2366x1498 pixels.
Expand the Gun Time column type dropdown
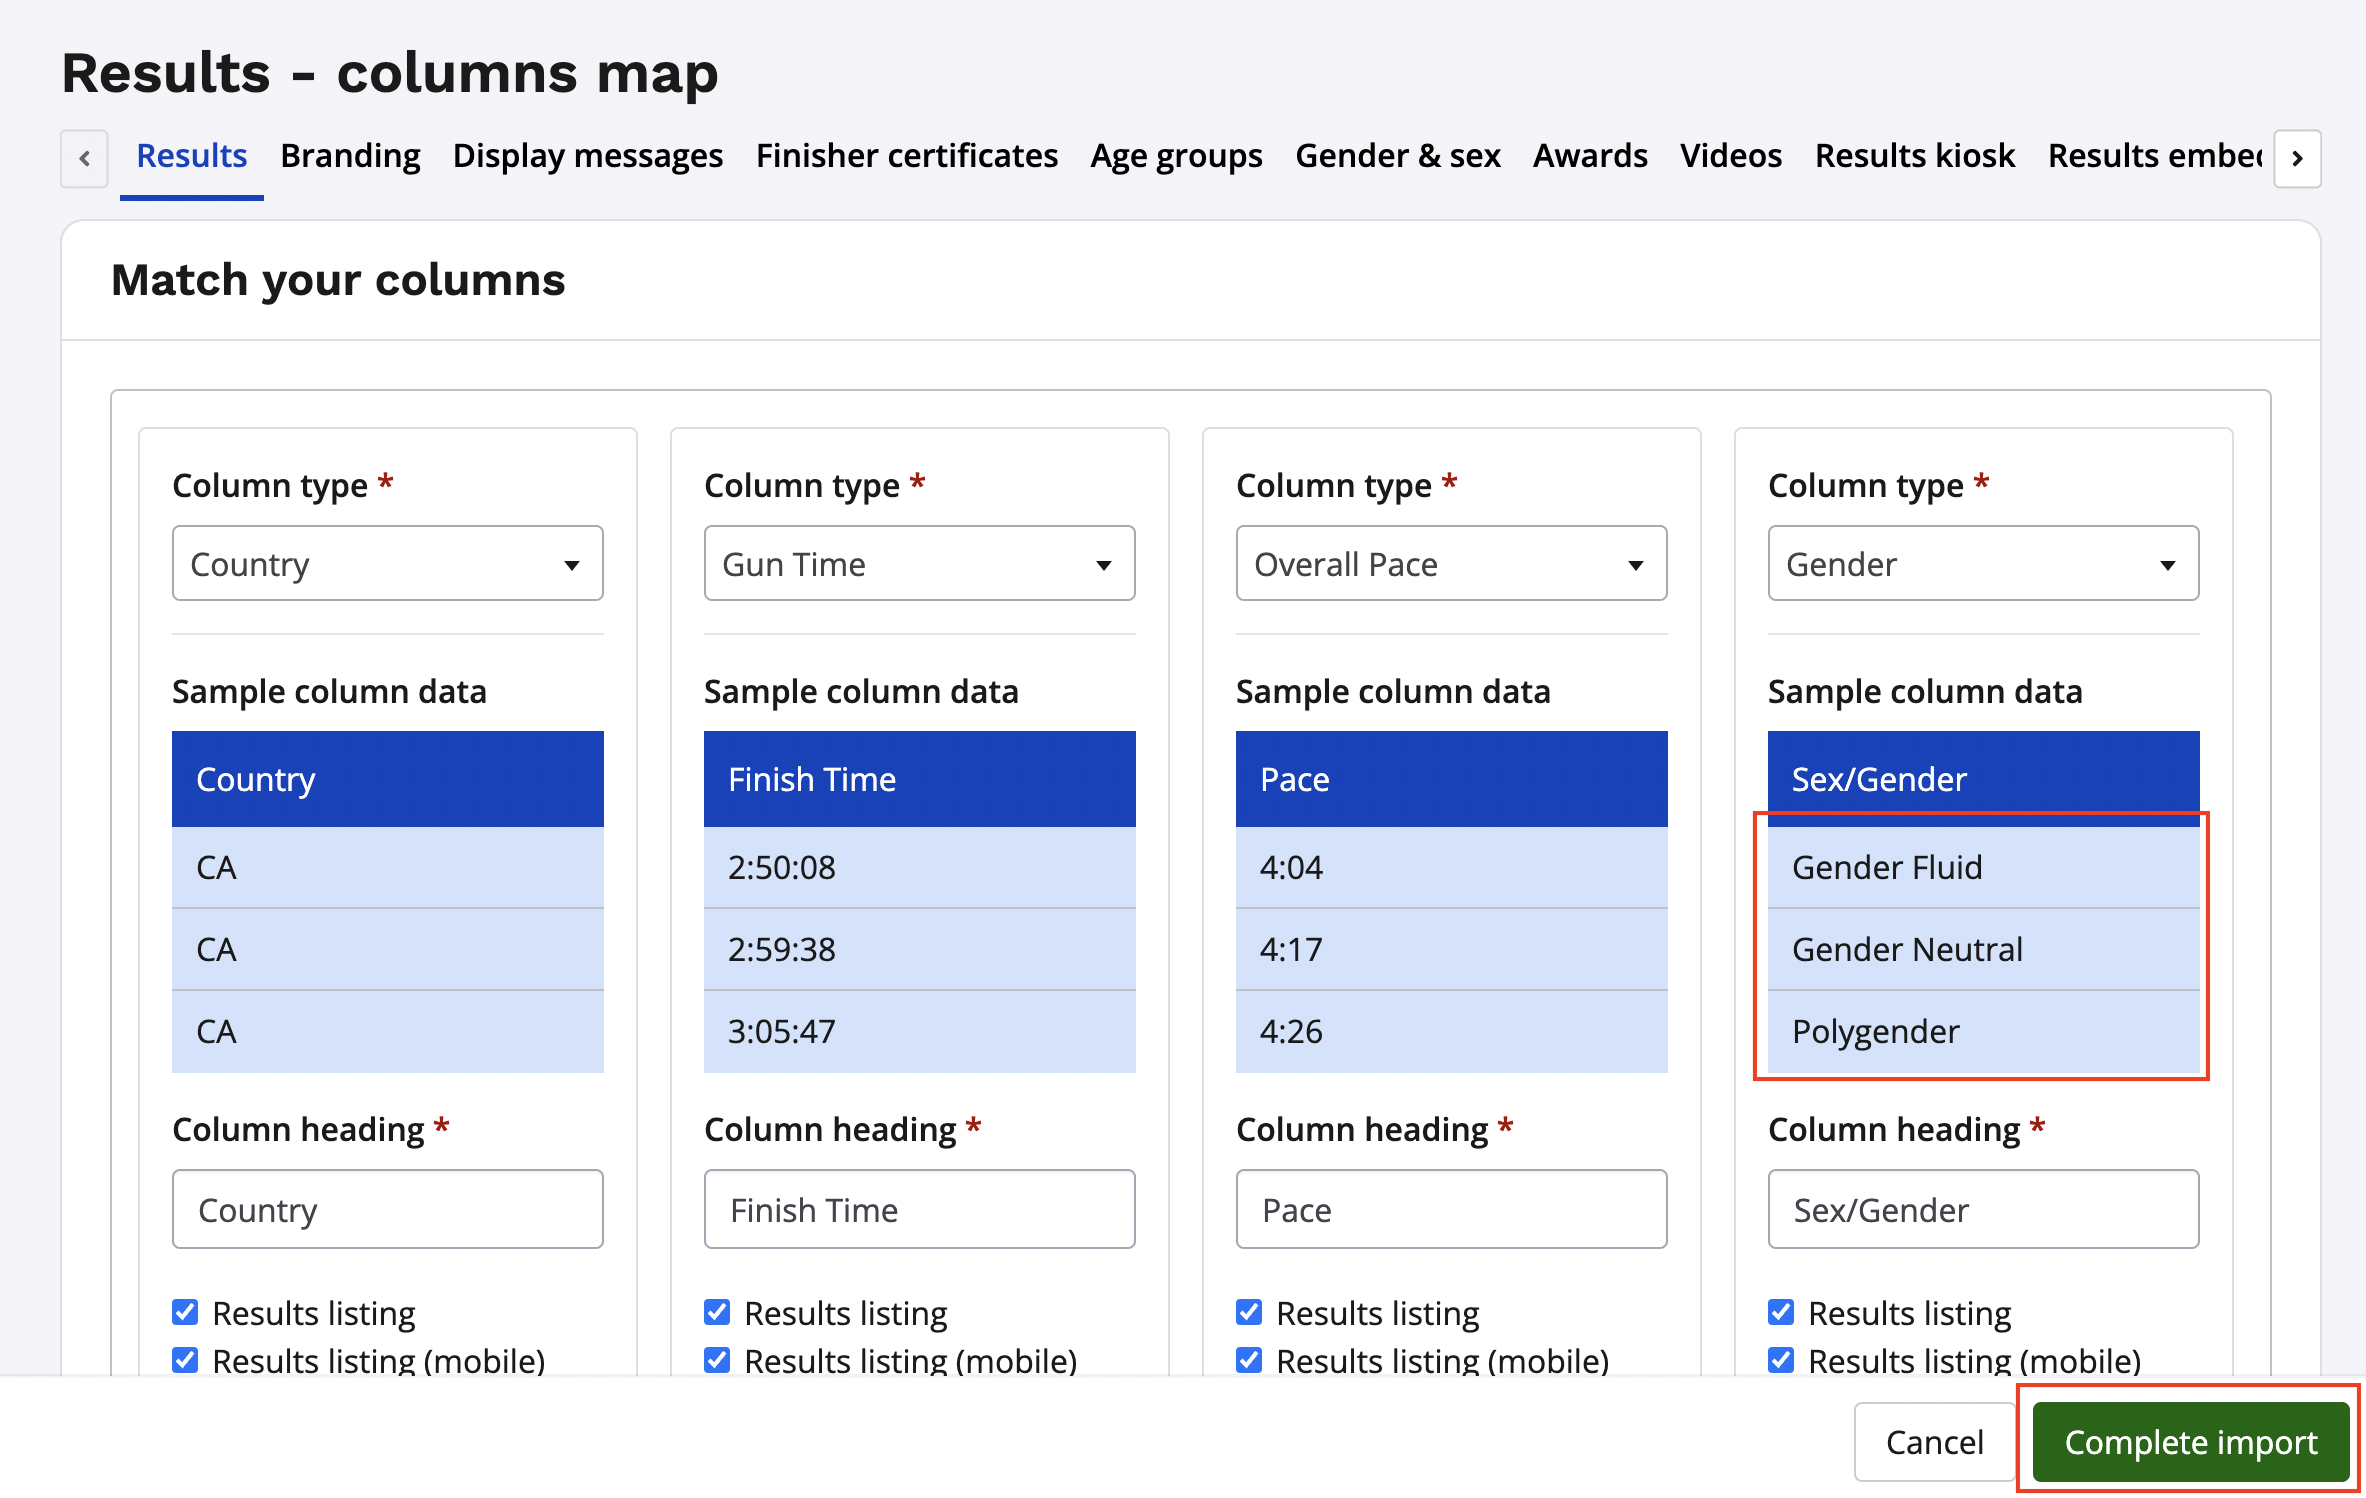click(x=919, y=564)
